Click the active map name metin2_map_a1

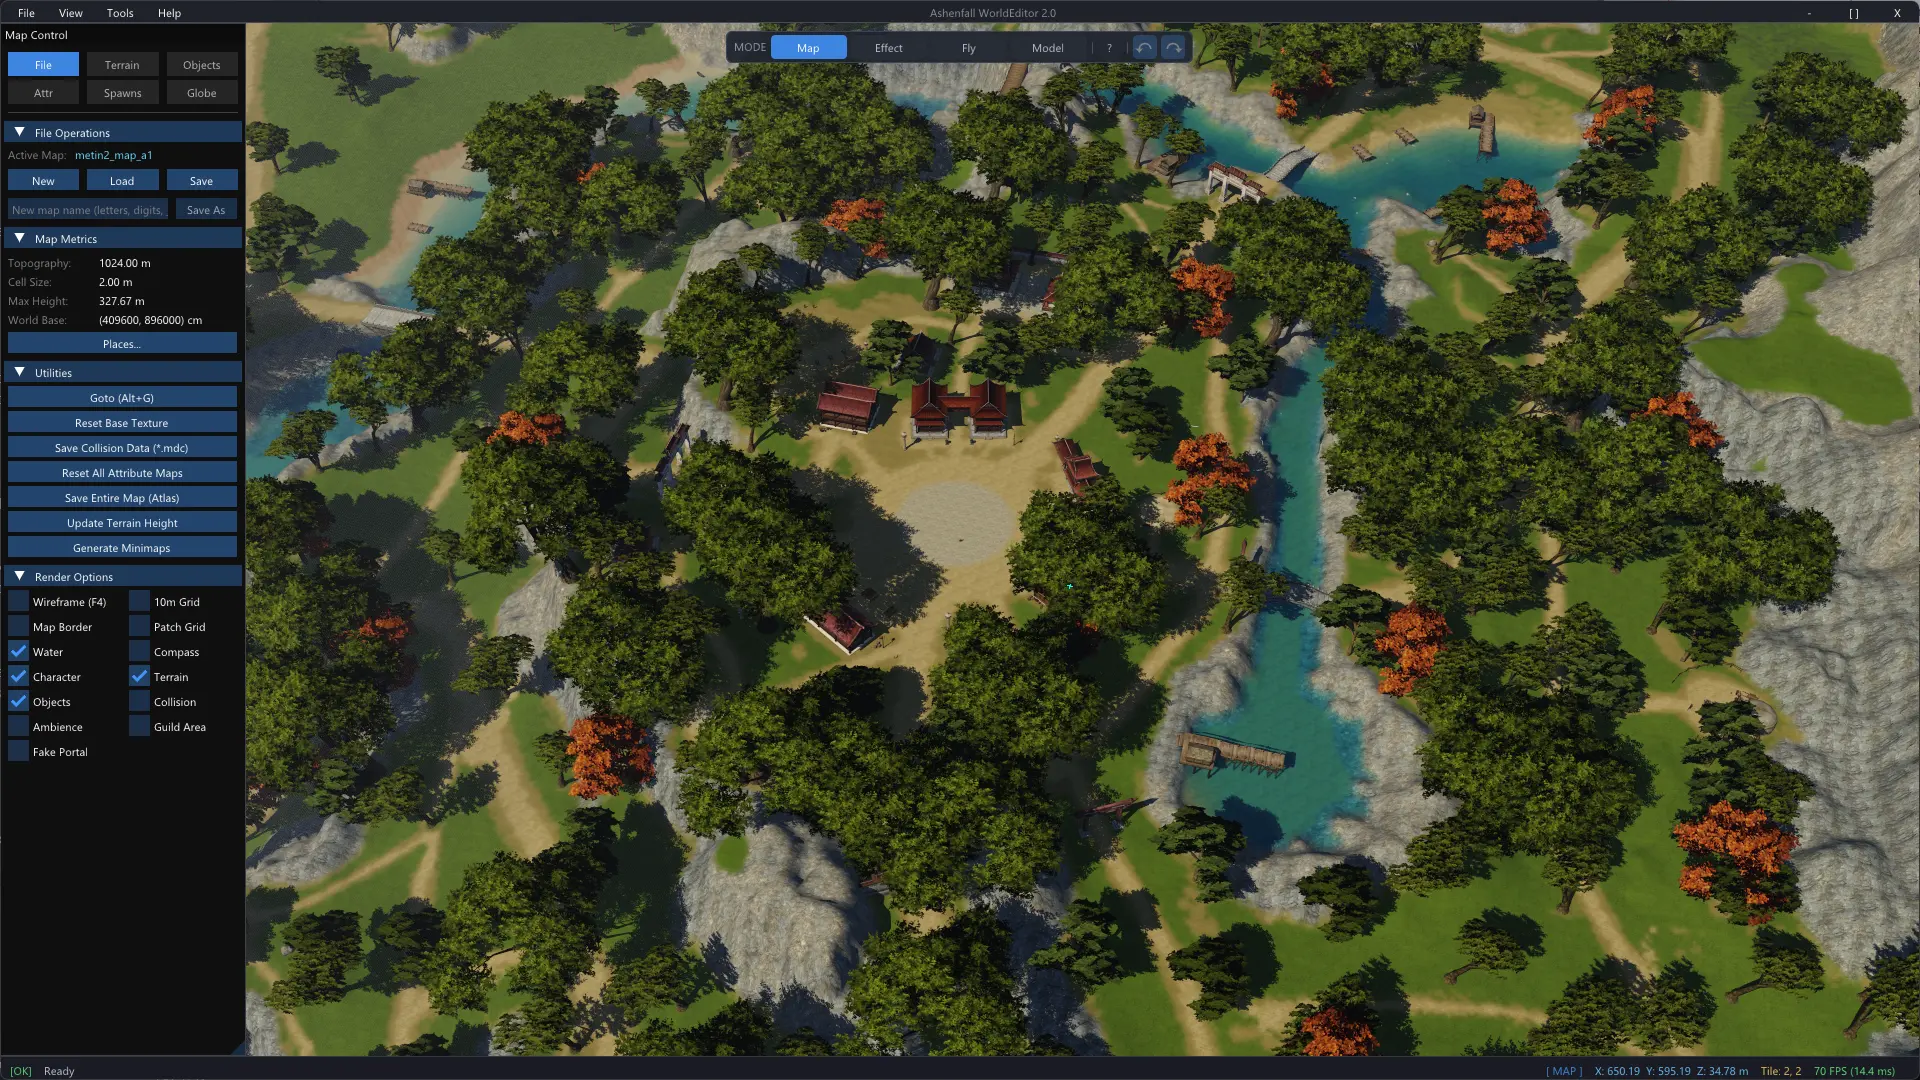(113, 155)
